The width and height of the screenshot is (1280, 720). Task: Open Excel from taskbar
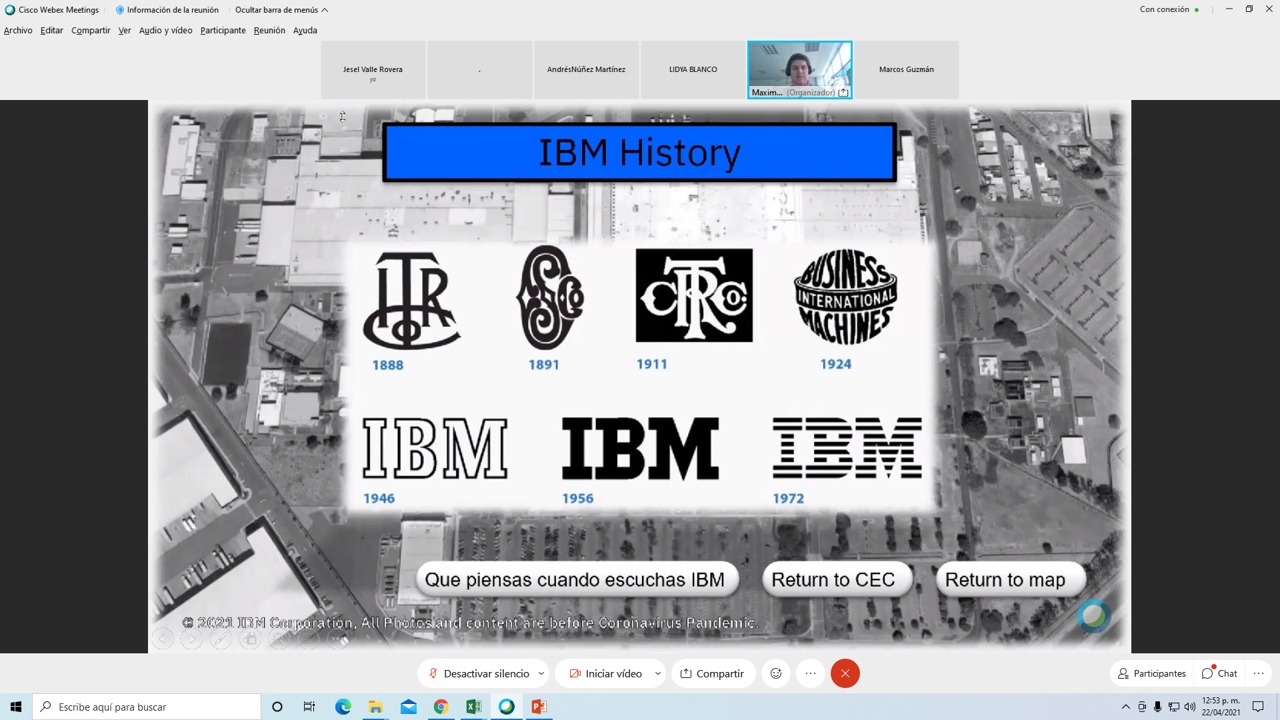tap(473, 707)
